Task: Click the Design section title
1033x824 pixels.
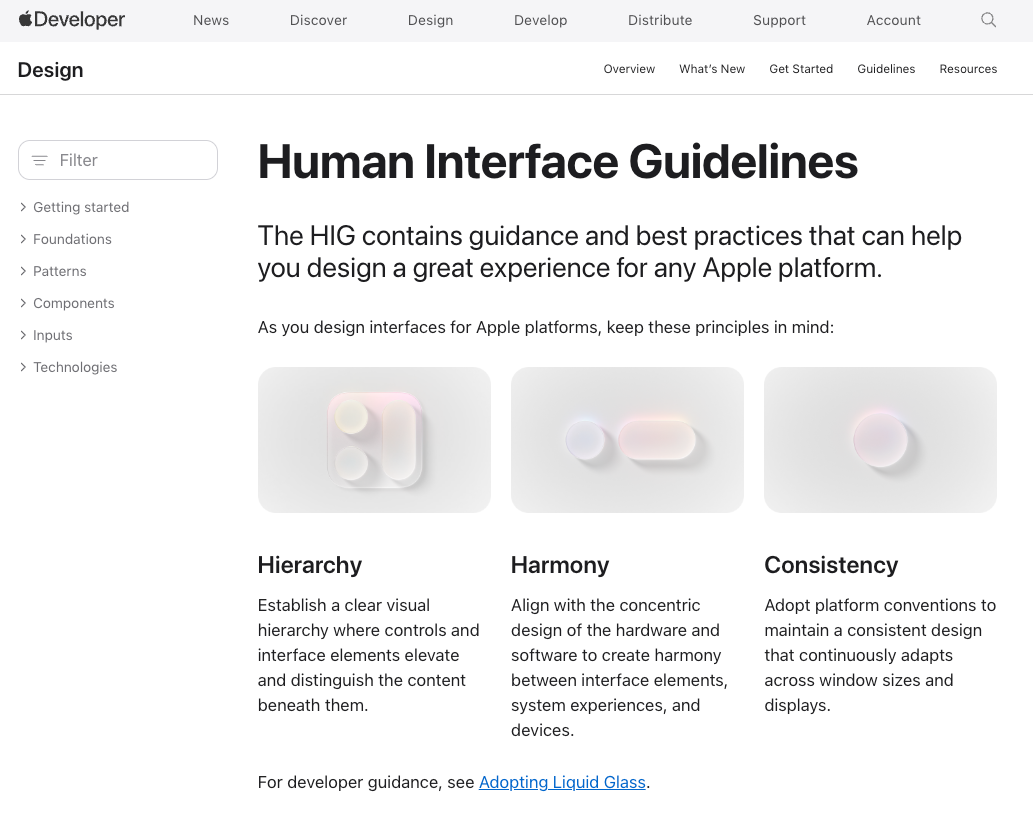Action: pyautogui.click(x=51, y=70)
